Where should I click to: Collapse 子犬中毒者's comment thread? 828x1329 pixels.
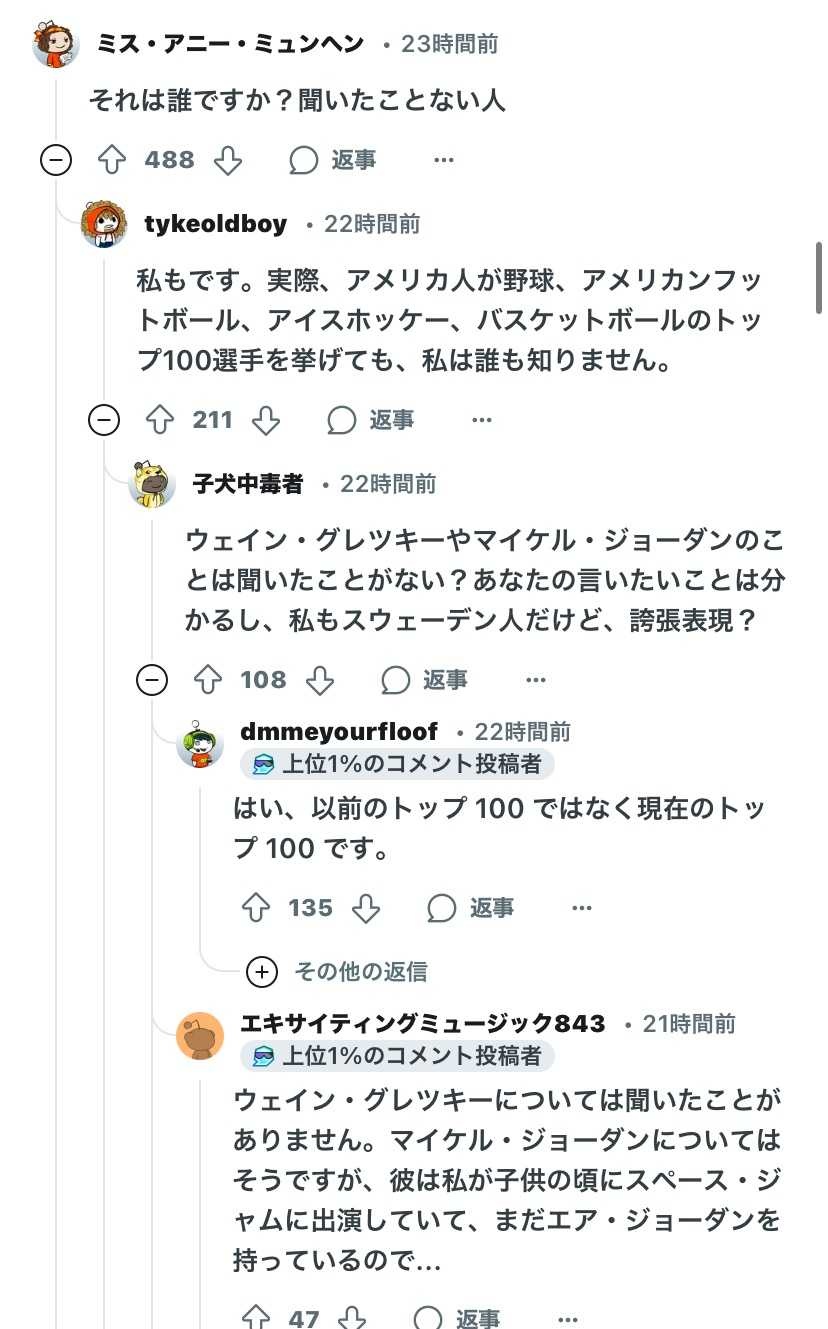coord(152,680)
